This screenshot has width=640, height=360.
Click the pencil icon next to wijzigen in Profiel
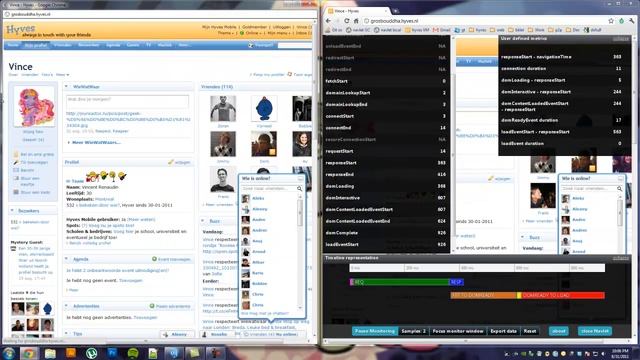[171, 162]
